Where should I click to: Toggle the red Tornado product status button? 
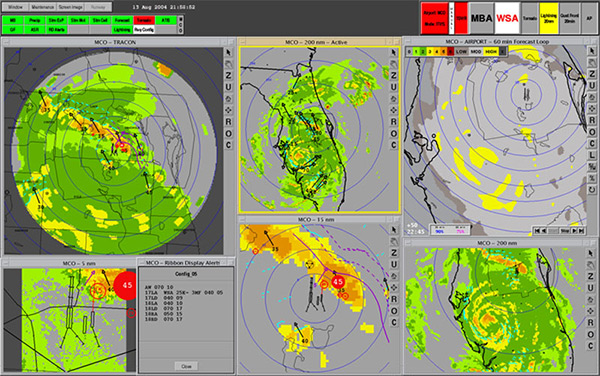pyautogui.click(x=144, y=20)
